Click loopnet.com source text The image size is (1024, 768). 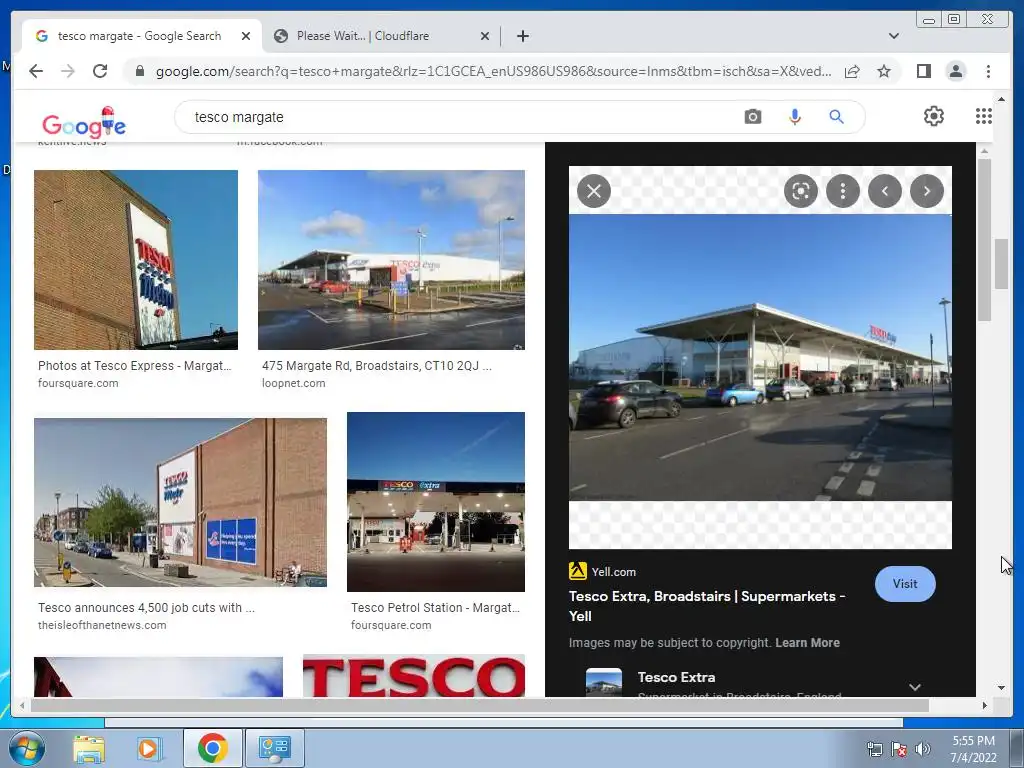(293, 383)
